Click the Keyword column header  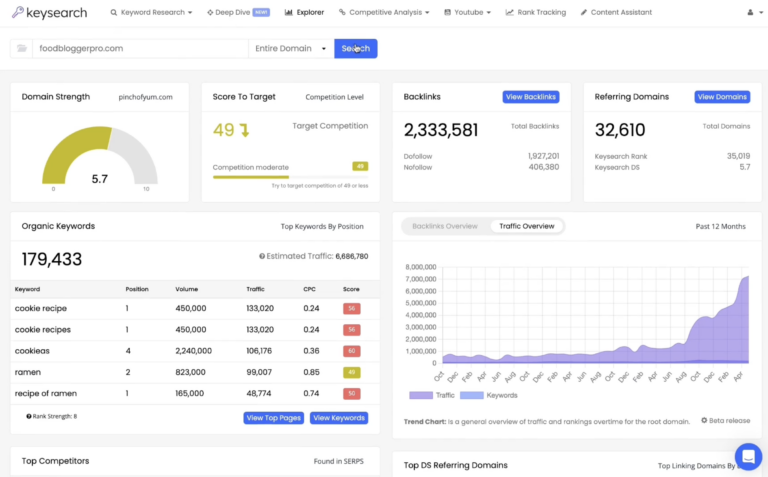tap(27, 289)
